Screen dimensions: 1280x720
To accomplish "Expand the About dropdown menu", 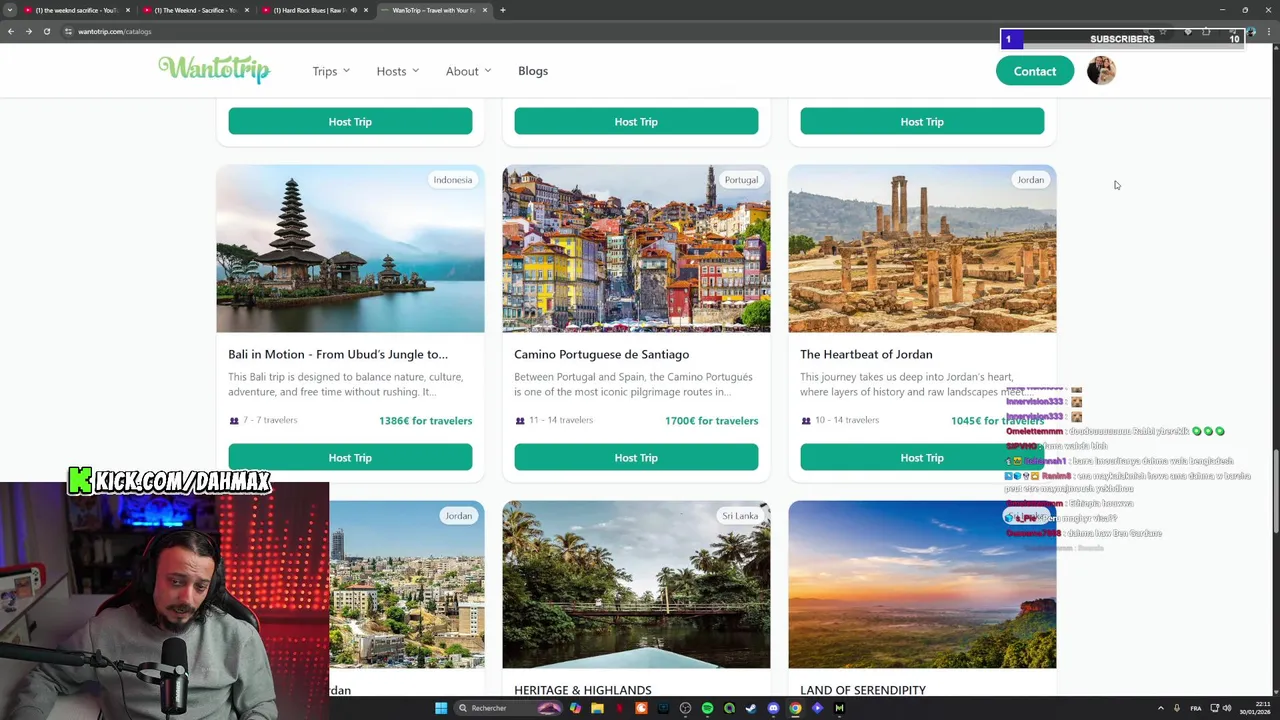I will pyautogui.click(x=468, y=71).
